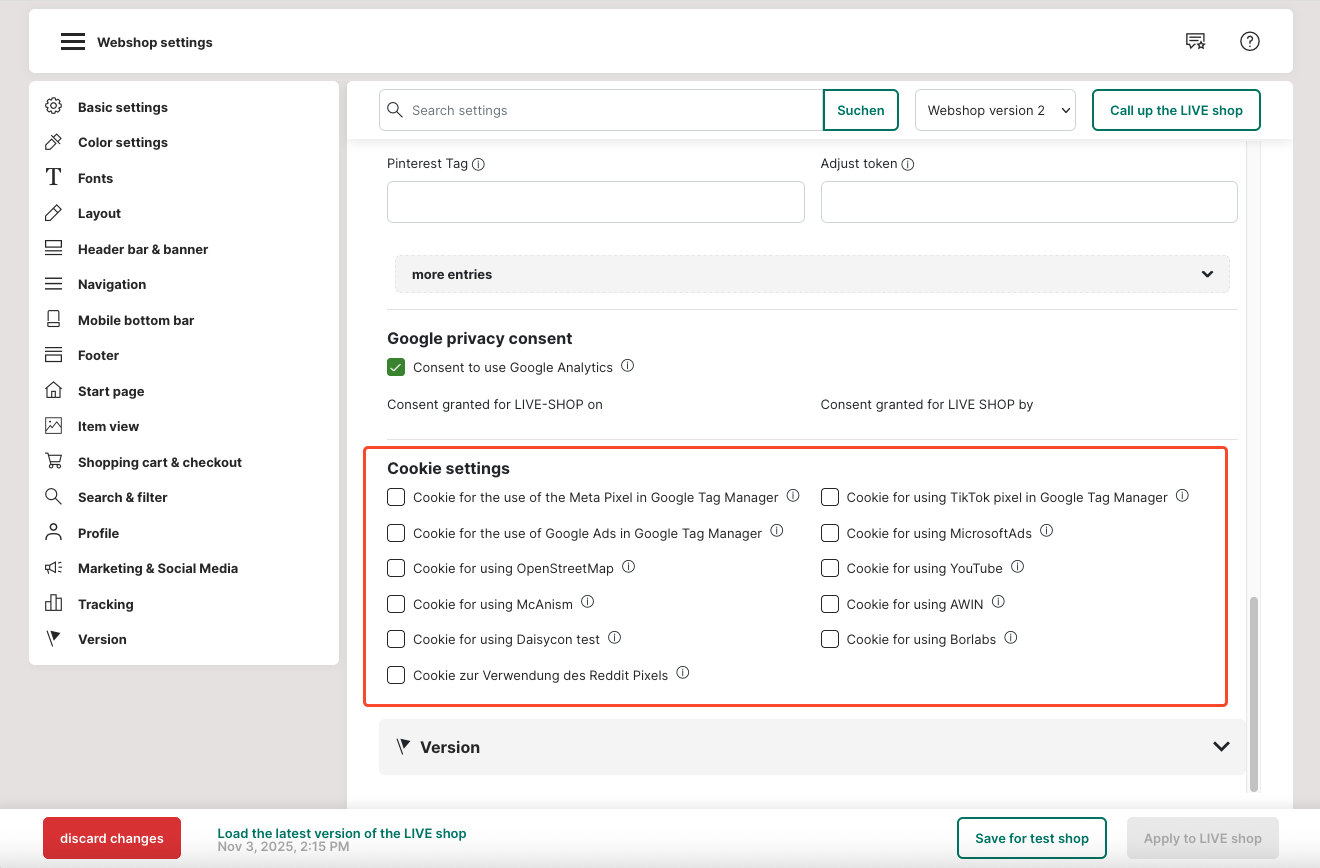The image size is (1320, 868).
Task: Click the Pinterest Tag info icon
Action: pos(478,164)
